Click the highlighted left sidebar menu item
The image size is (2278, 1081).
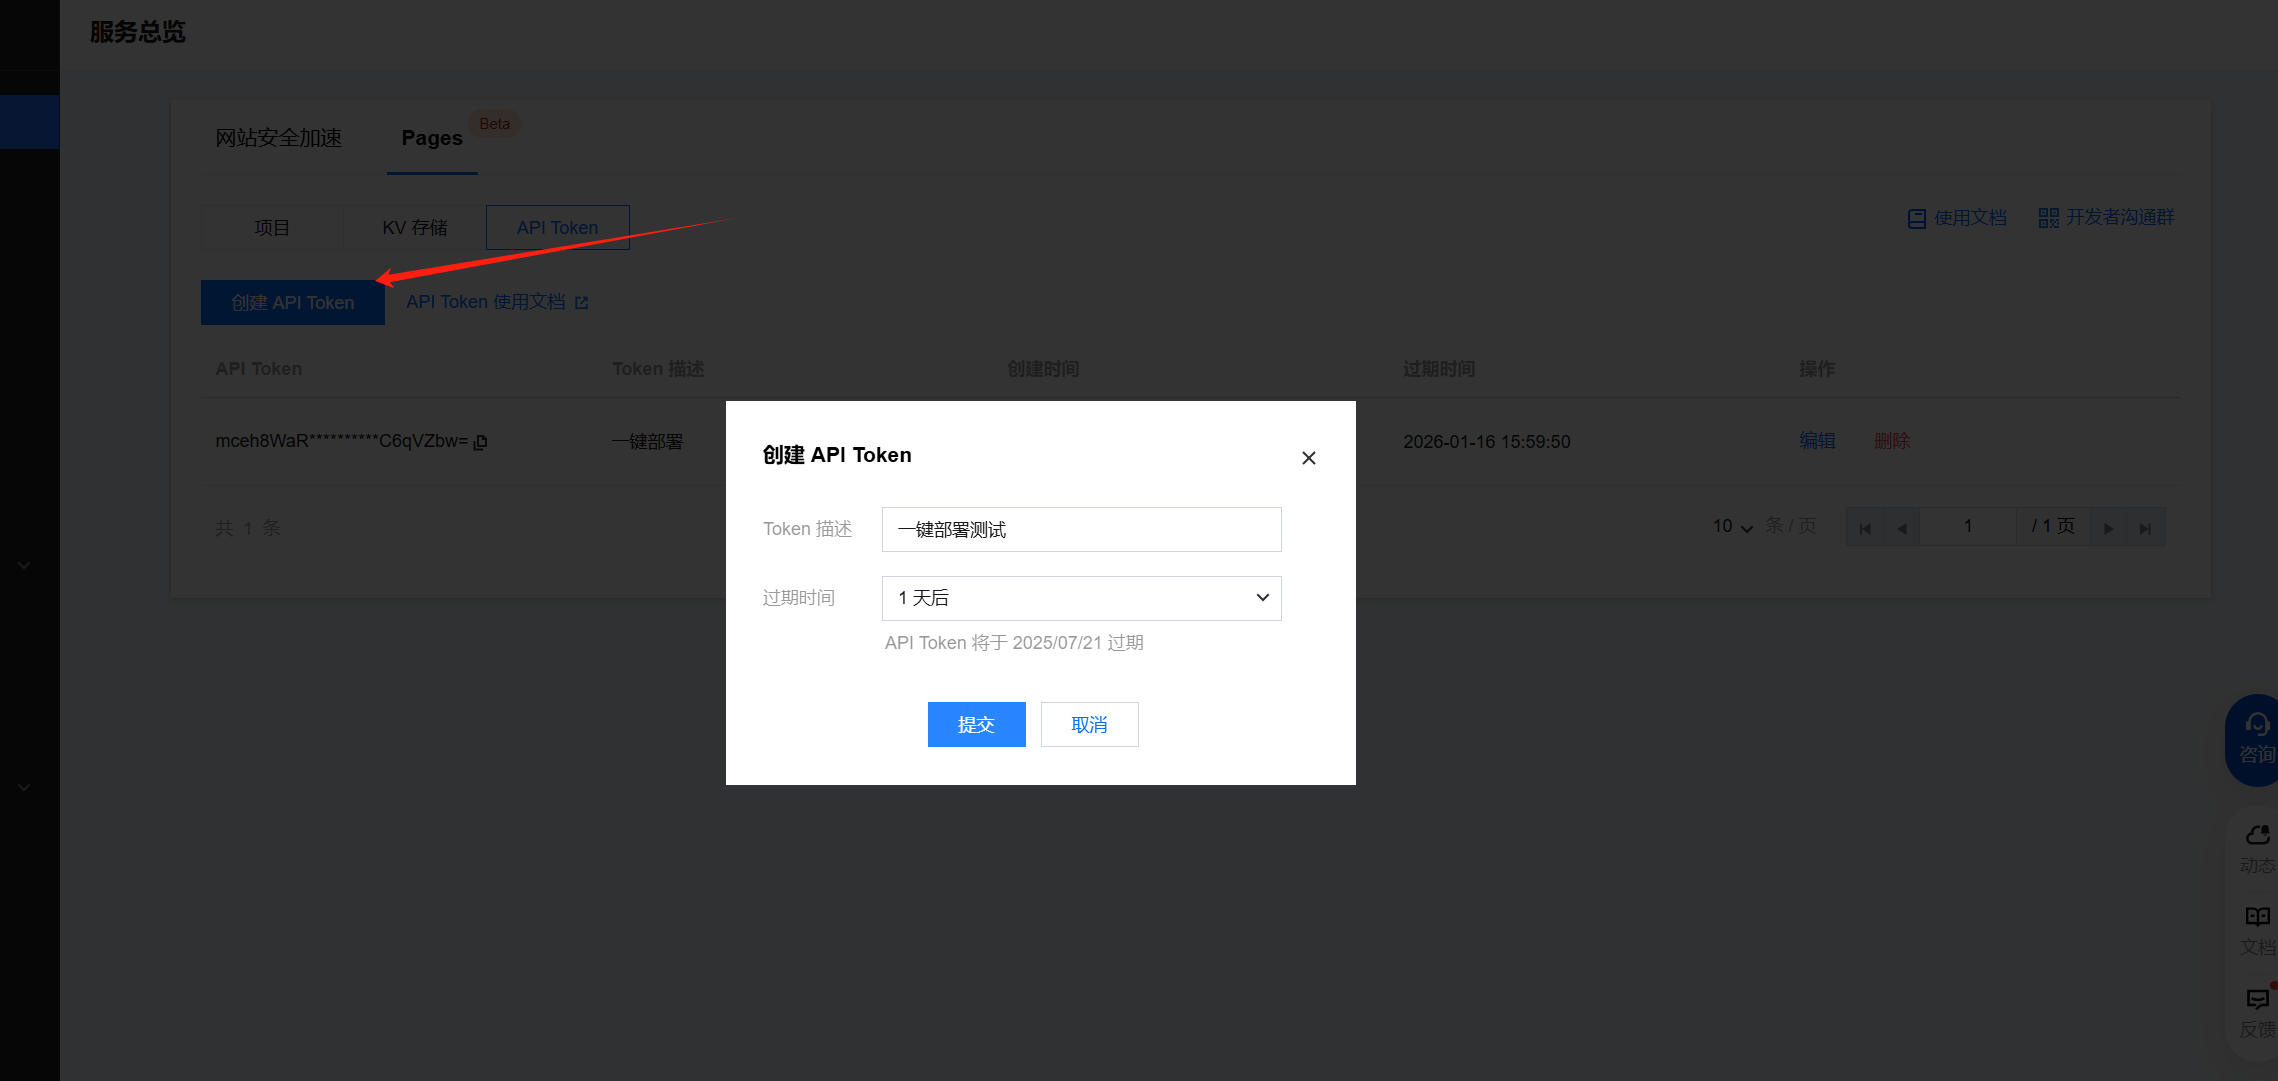click(30, 122)
